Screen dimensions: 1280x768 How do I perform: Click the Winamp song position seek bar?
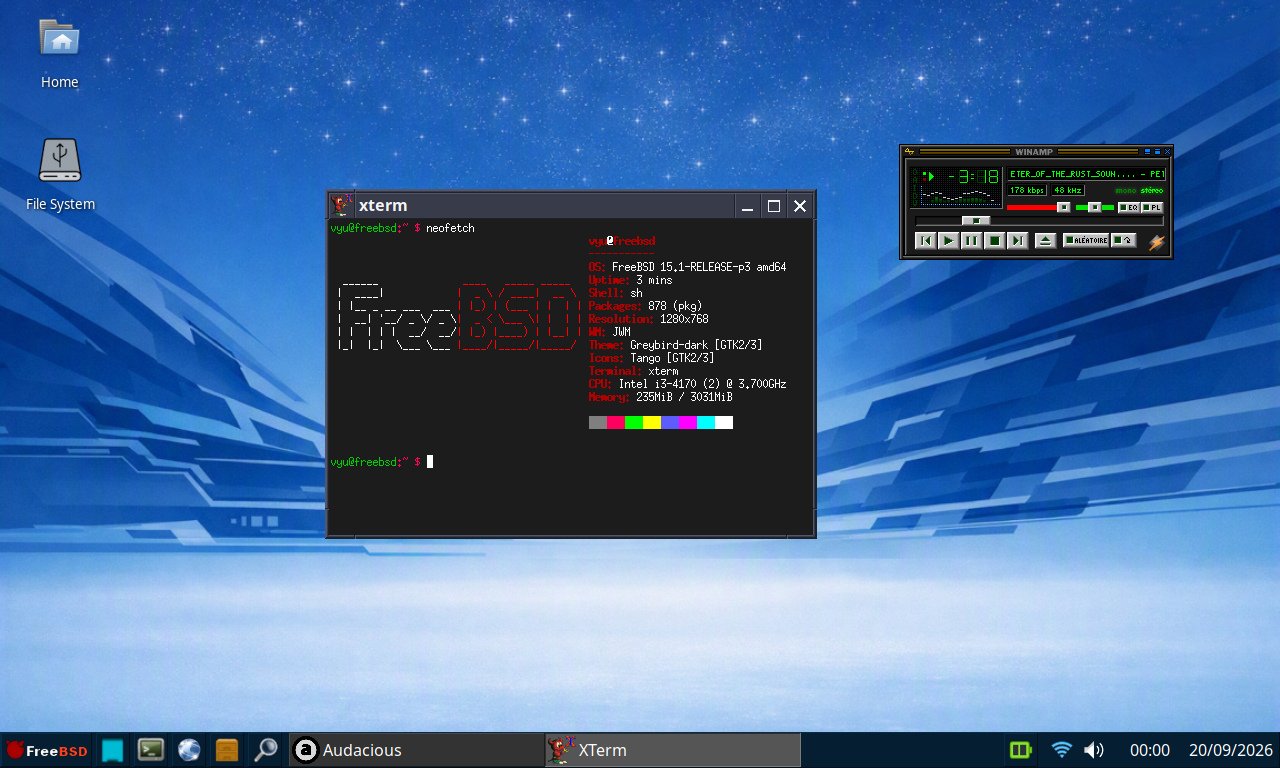[x=1039, y=220]
